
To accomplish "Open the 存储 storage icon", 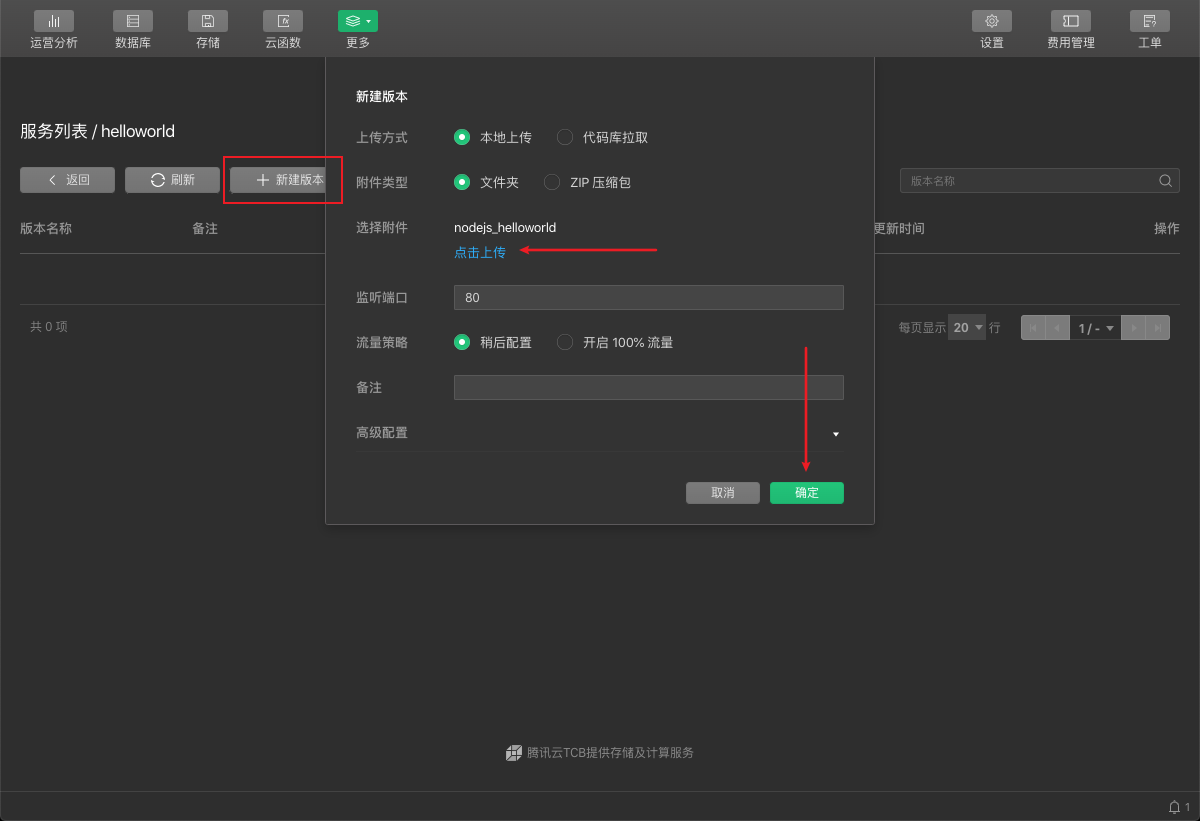I will click(x=208, y=21).
